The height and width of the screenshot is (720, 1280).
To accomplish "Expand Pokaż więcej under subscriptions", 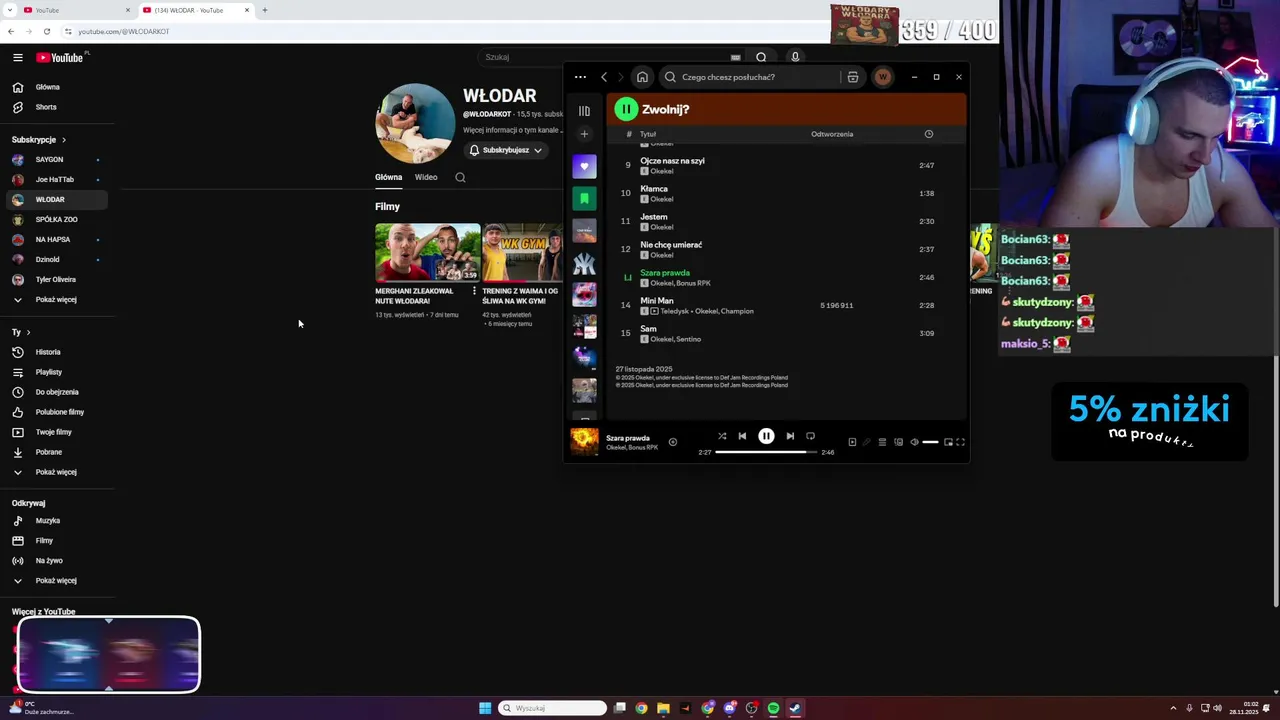I will (x=56, y=299).
